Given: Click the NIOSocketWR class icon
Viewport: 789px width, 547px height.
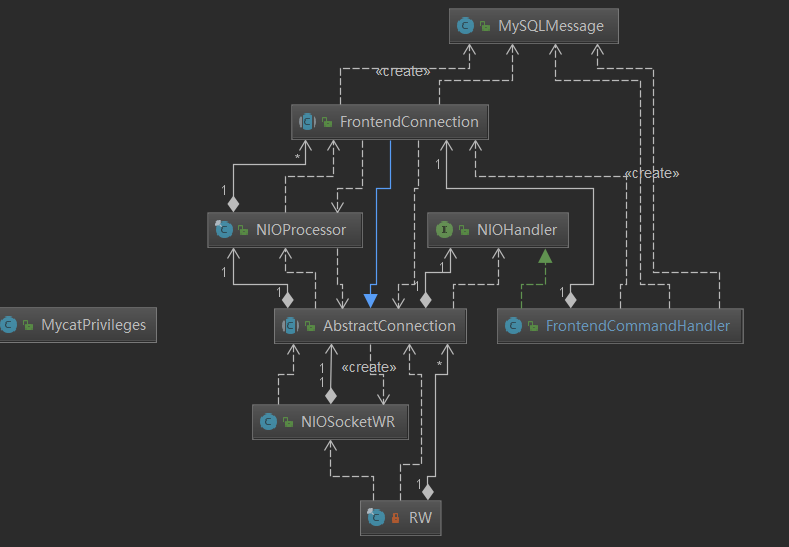Looking at the screenshot, I should pos(268,422).
